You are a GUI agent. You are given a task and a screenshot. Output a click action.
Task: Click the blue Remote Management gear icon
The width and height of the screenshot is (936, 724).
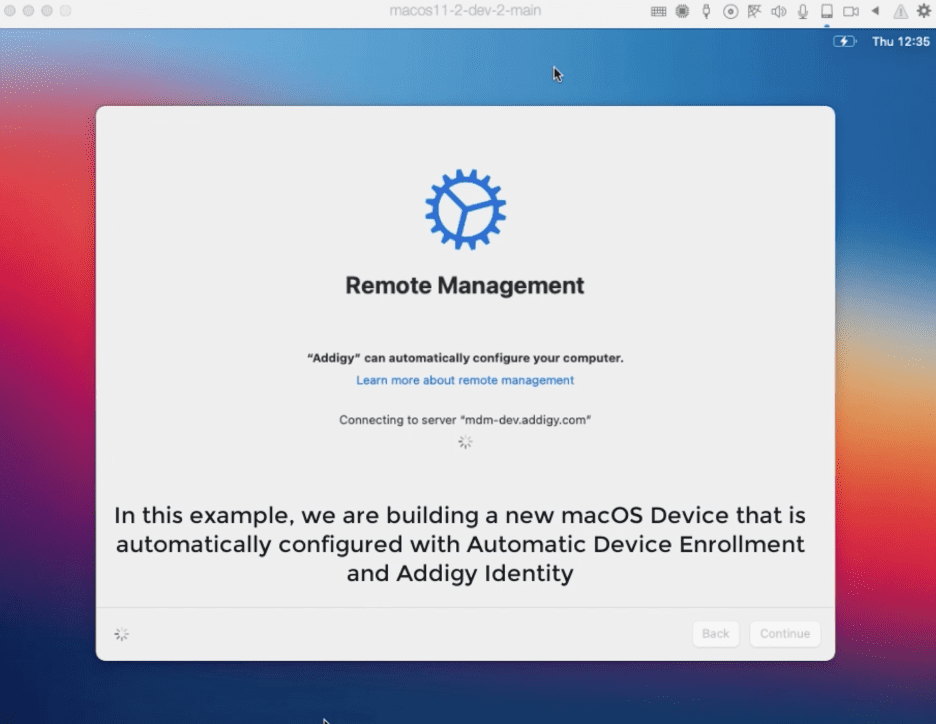coord(466,209)
